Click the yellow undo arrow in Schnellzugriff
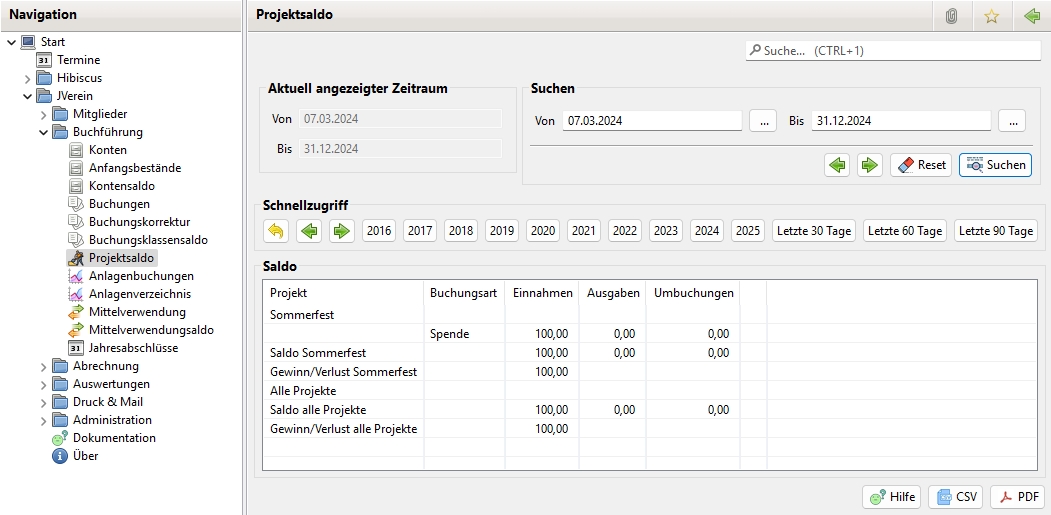The height and width of the screenshot is (515, 1051). tap(276, 231)
